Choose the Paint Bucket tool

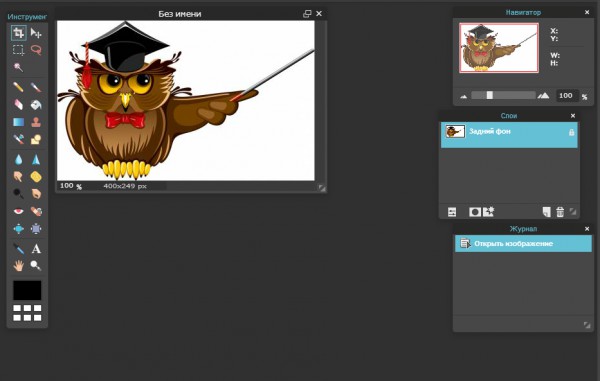[36, 104]
